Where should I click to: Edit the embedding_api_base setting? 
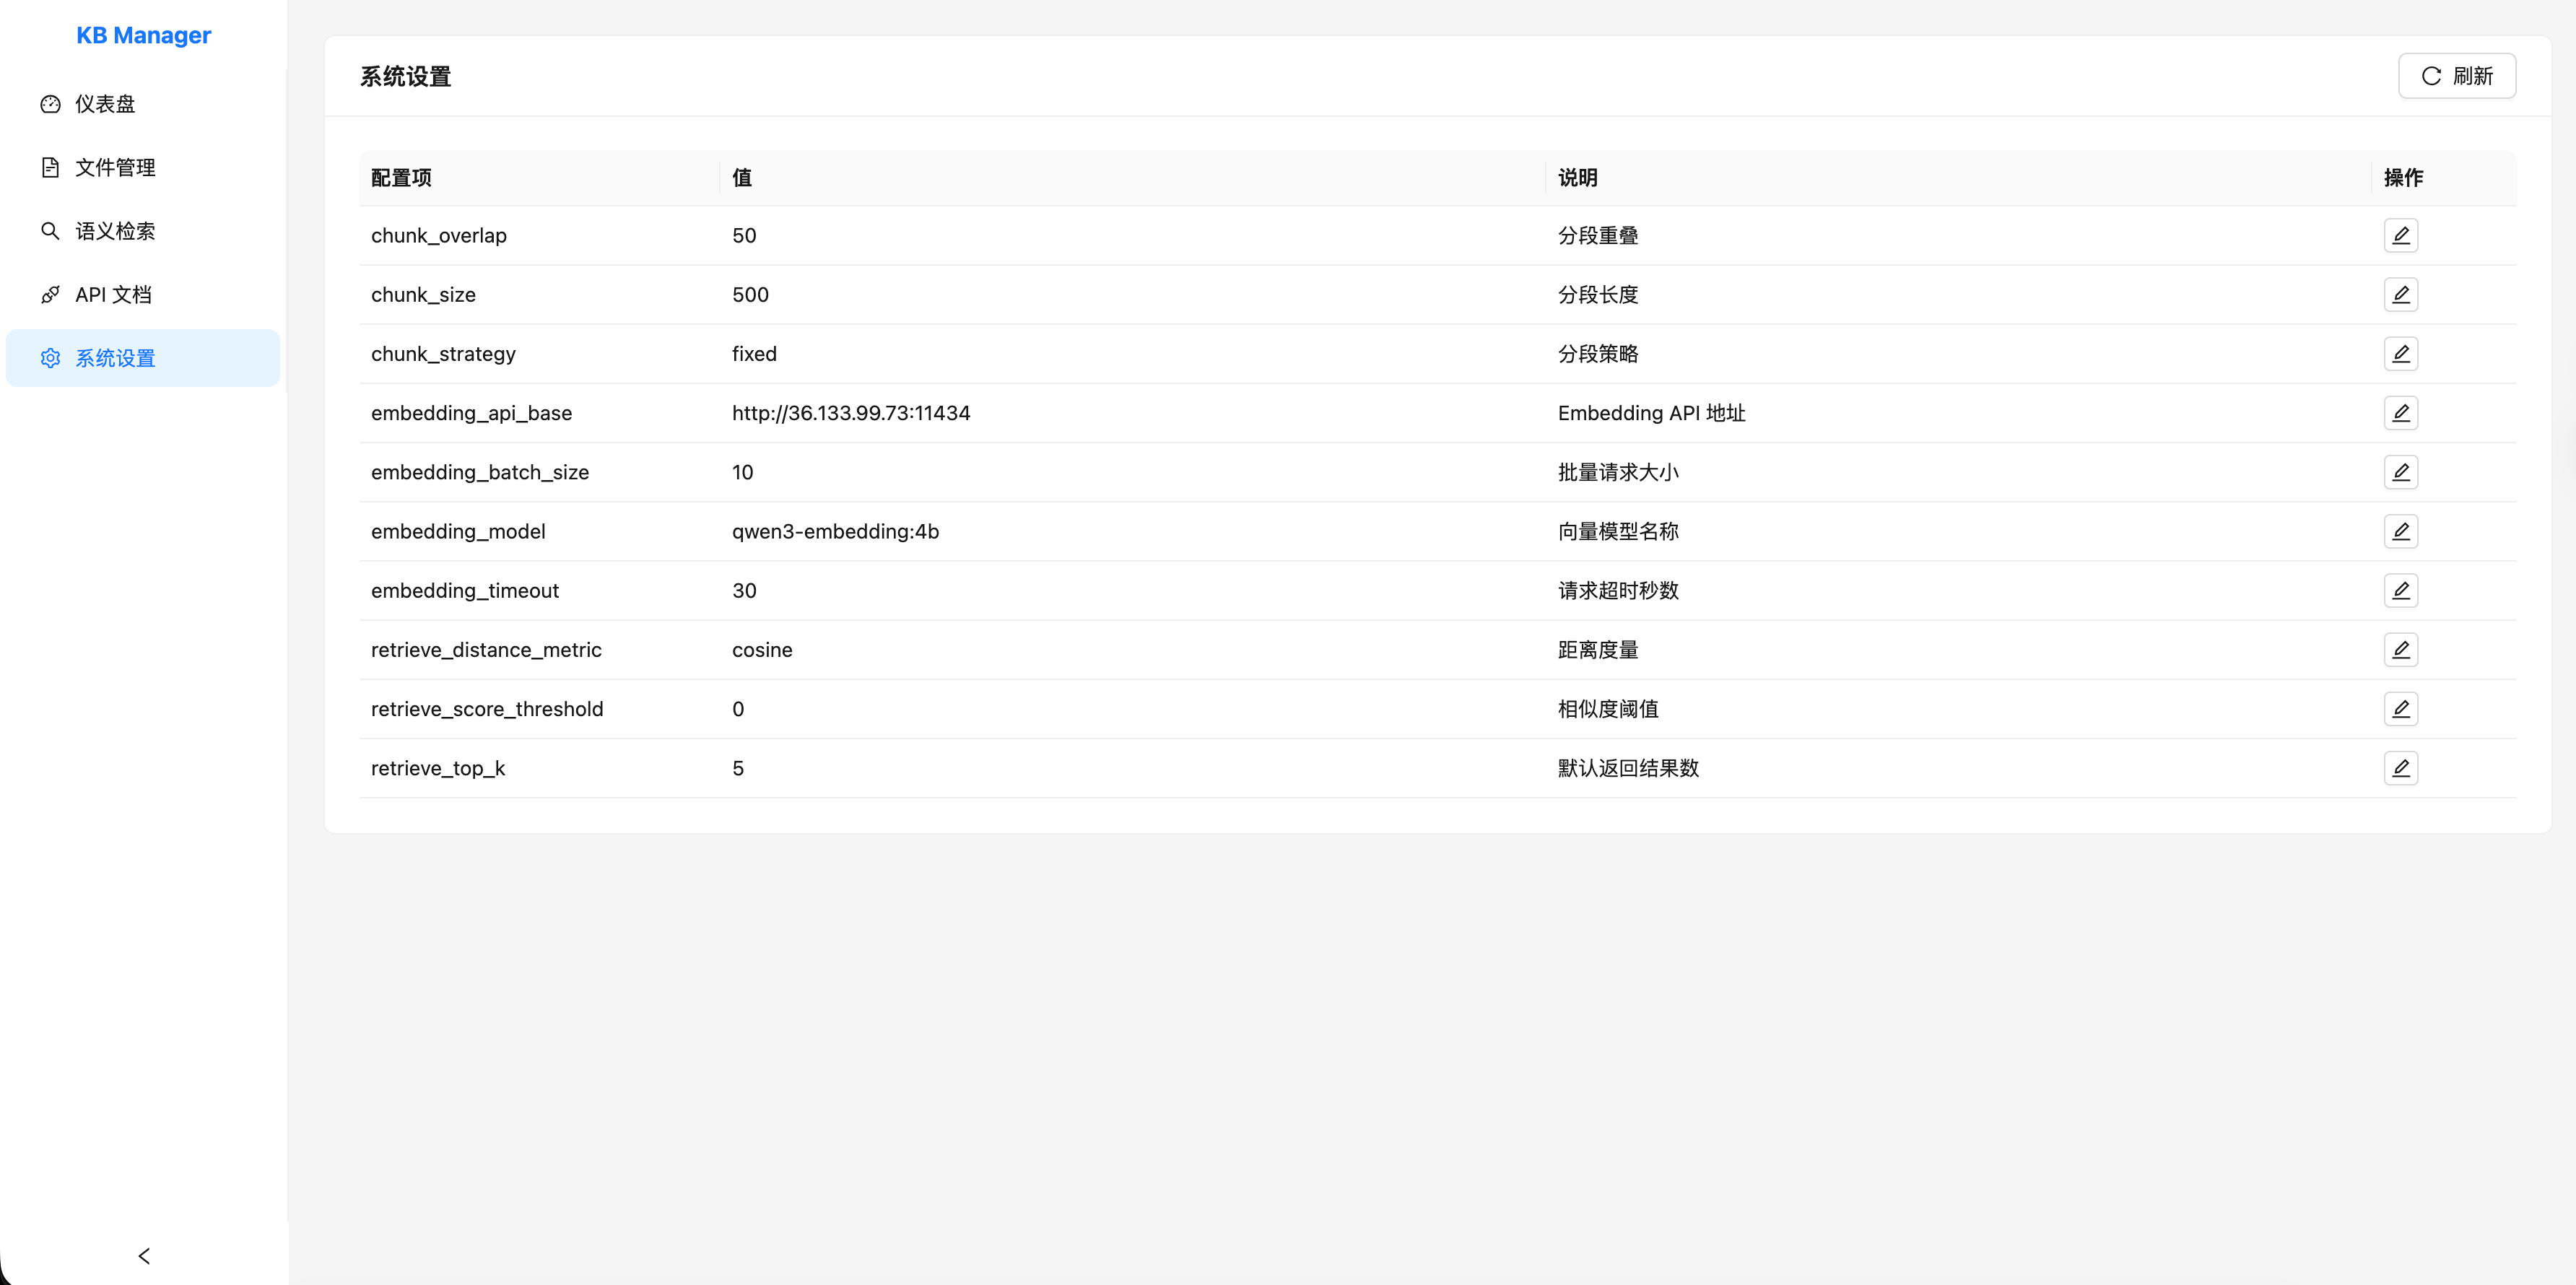[x=2400, y=412]
